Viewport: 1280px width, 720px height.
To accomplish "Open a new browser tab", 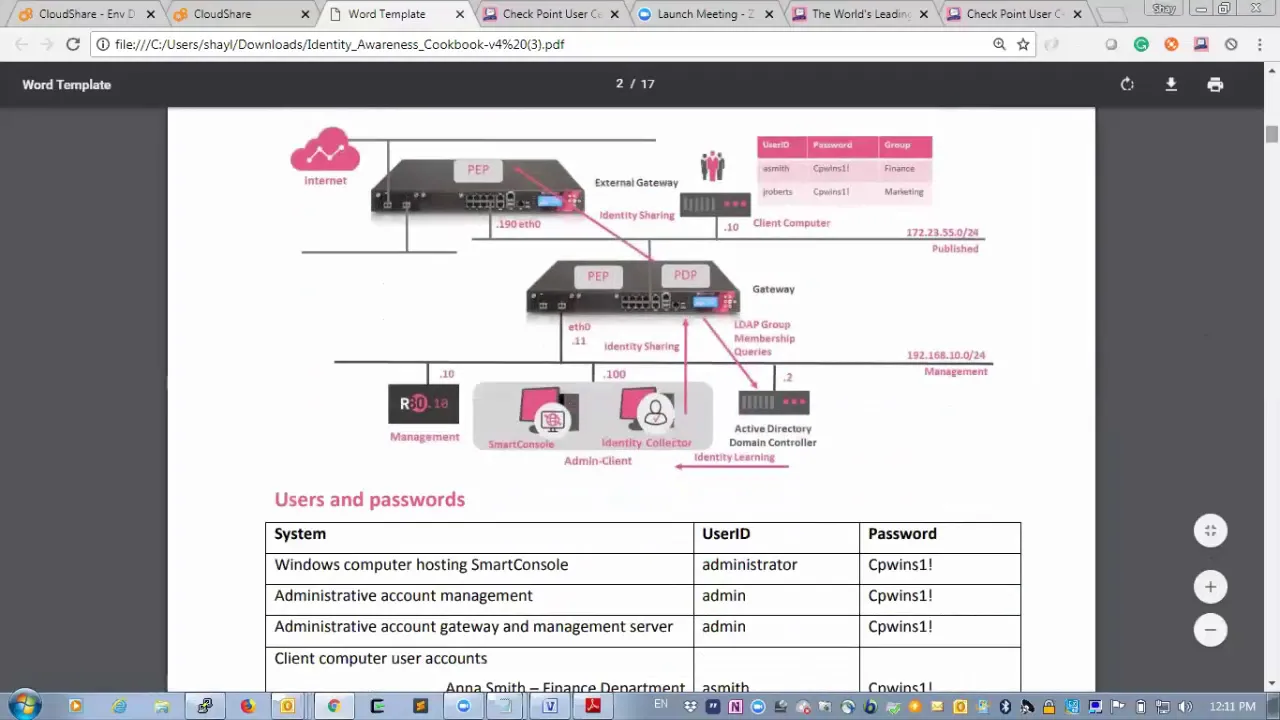I will pyautogui.click(x=1110, y=15).
